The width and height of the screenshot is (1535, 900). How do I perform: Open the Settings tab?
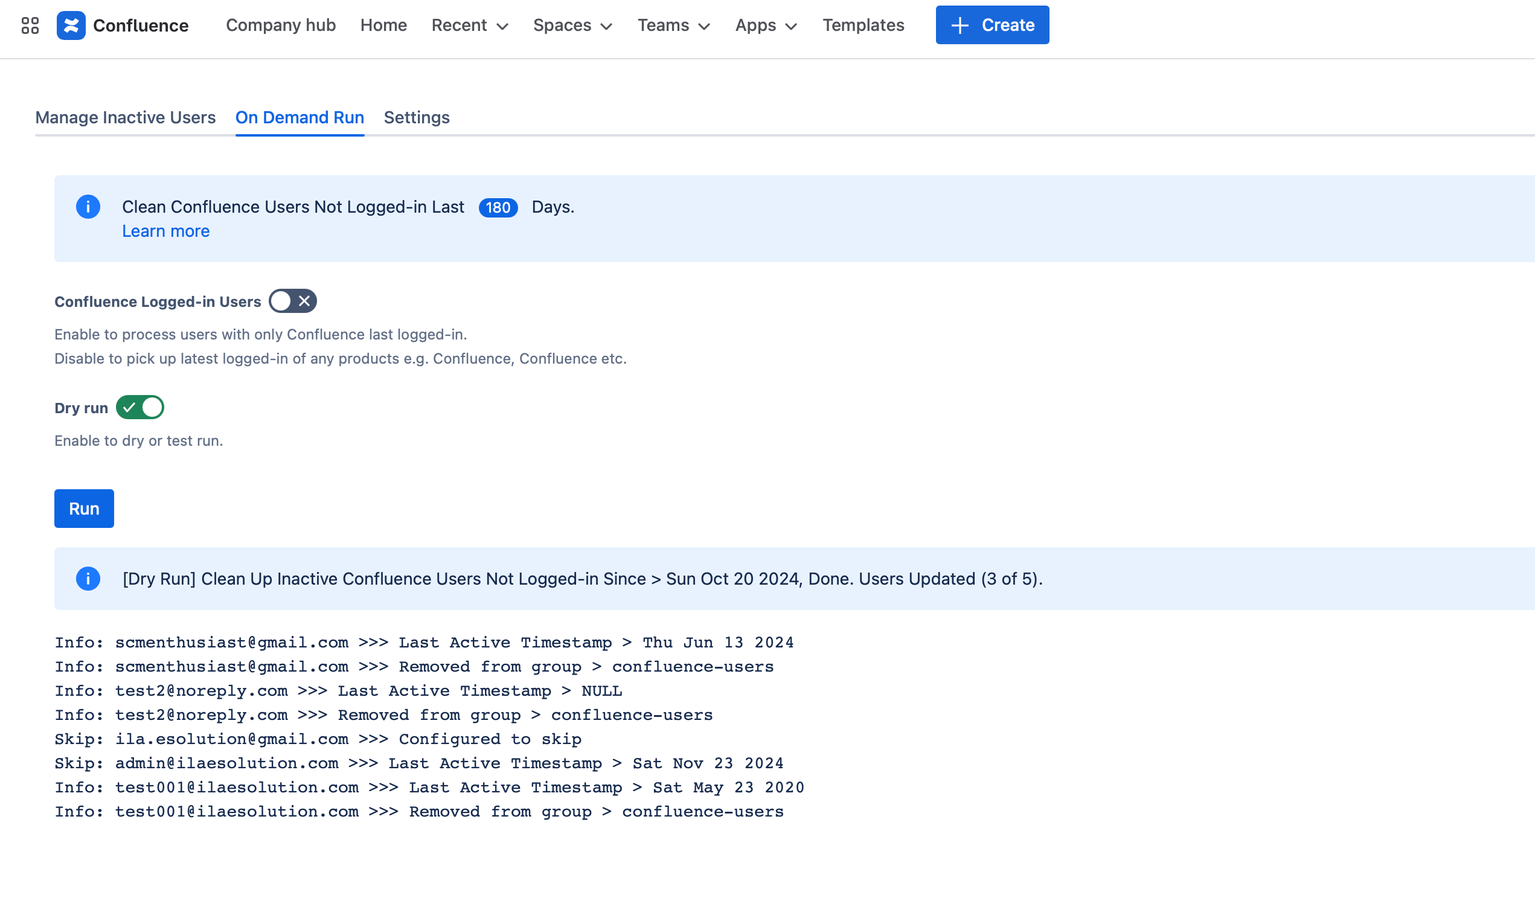tap(417, 117)
